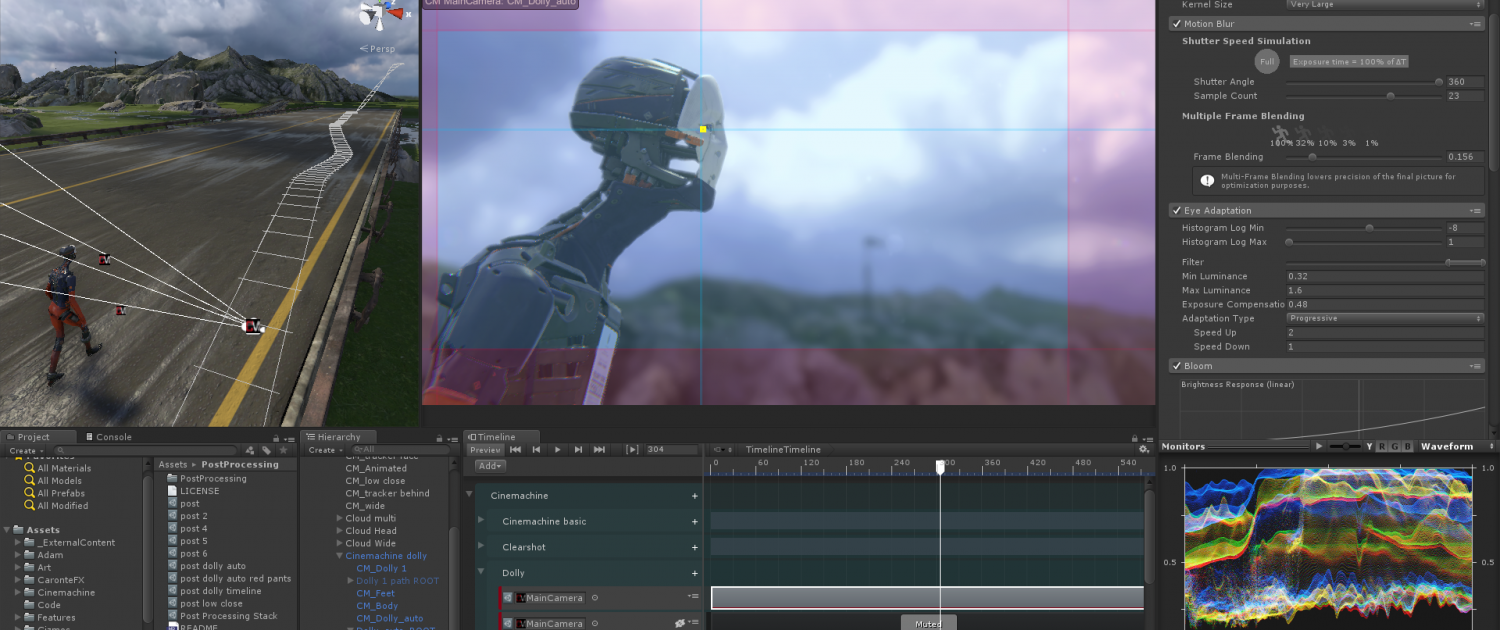Click the Full shutter speed button
The height and width of the screenshot is (630, 1500).
point(1267,62)
